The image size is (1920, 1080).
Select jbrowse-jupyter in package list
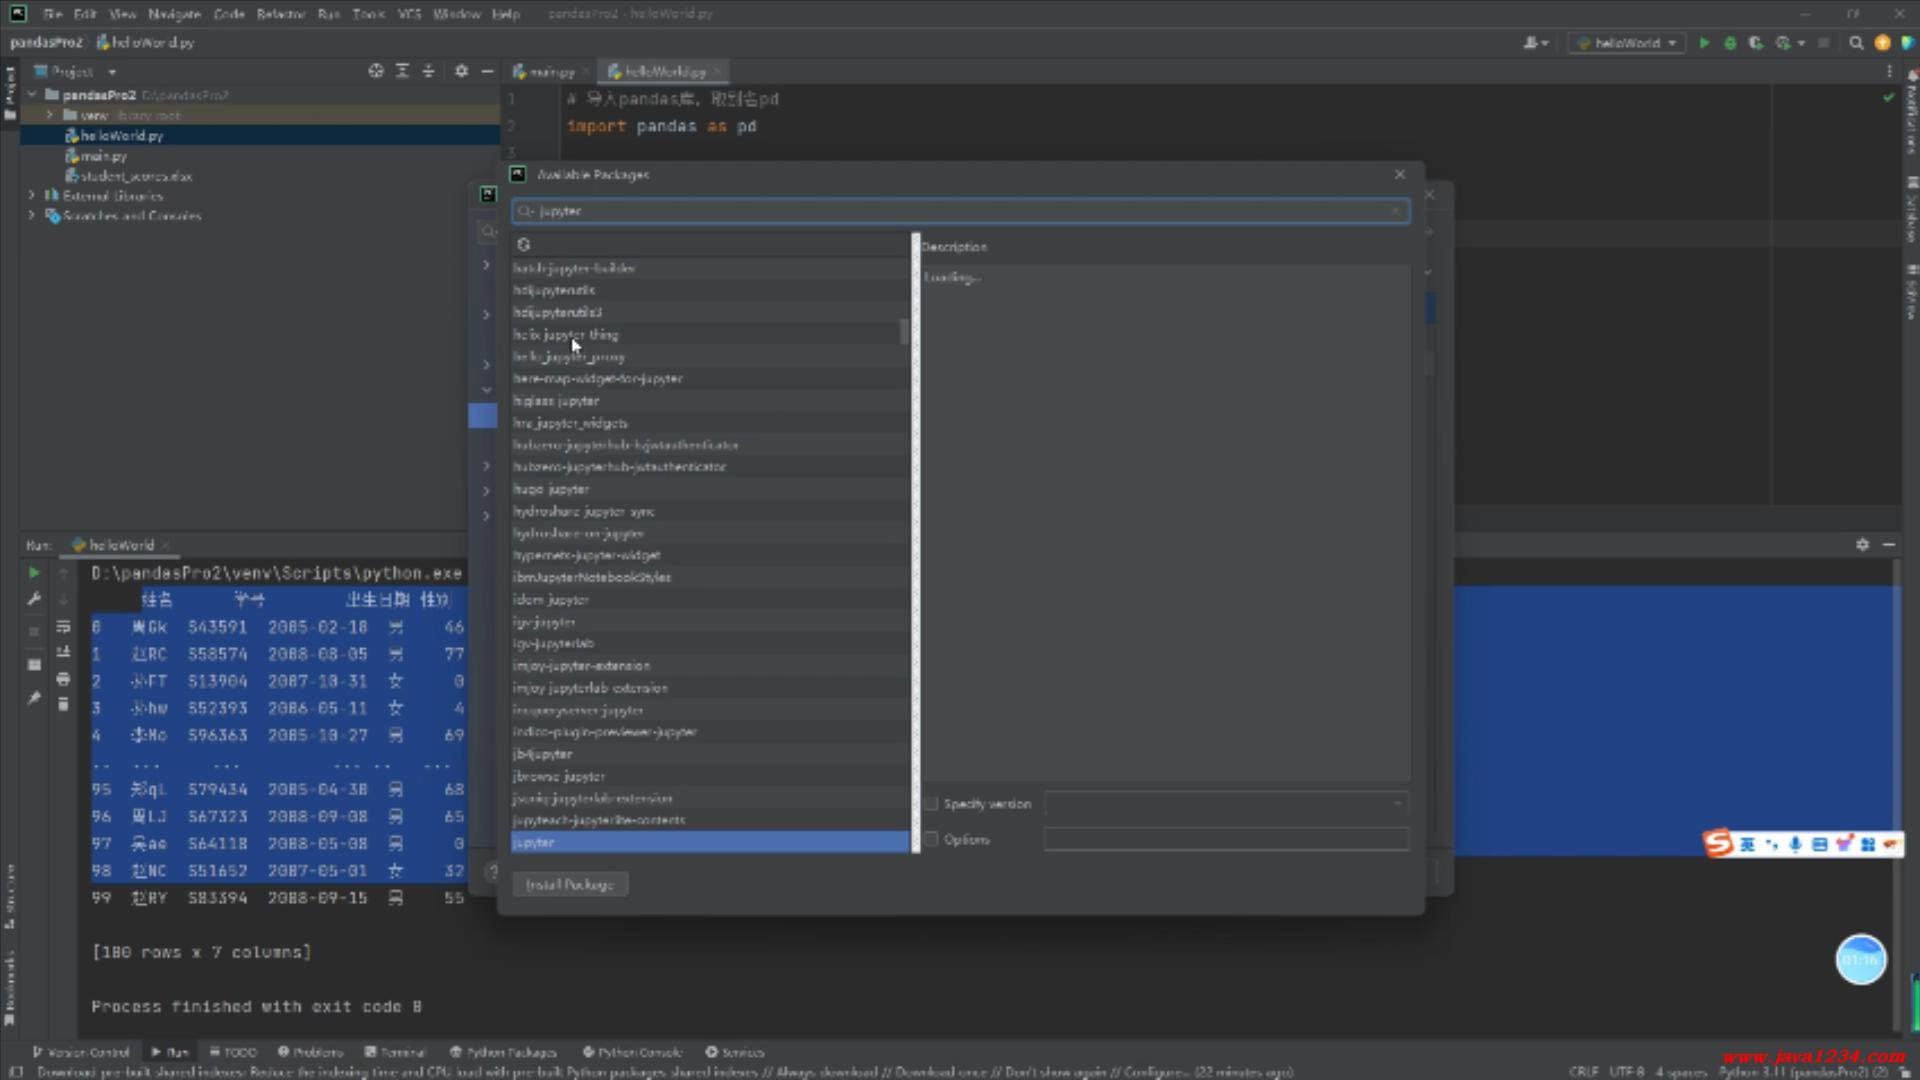tap(710, 776)
